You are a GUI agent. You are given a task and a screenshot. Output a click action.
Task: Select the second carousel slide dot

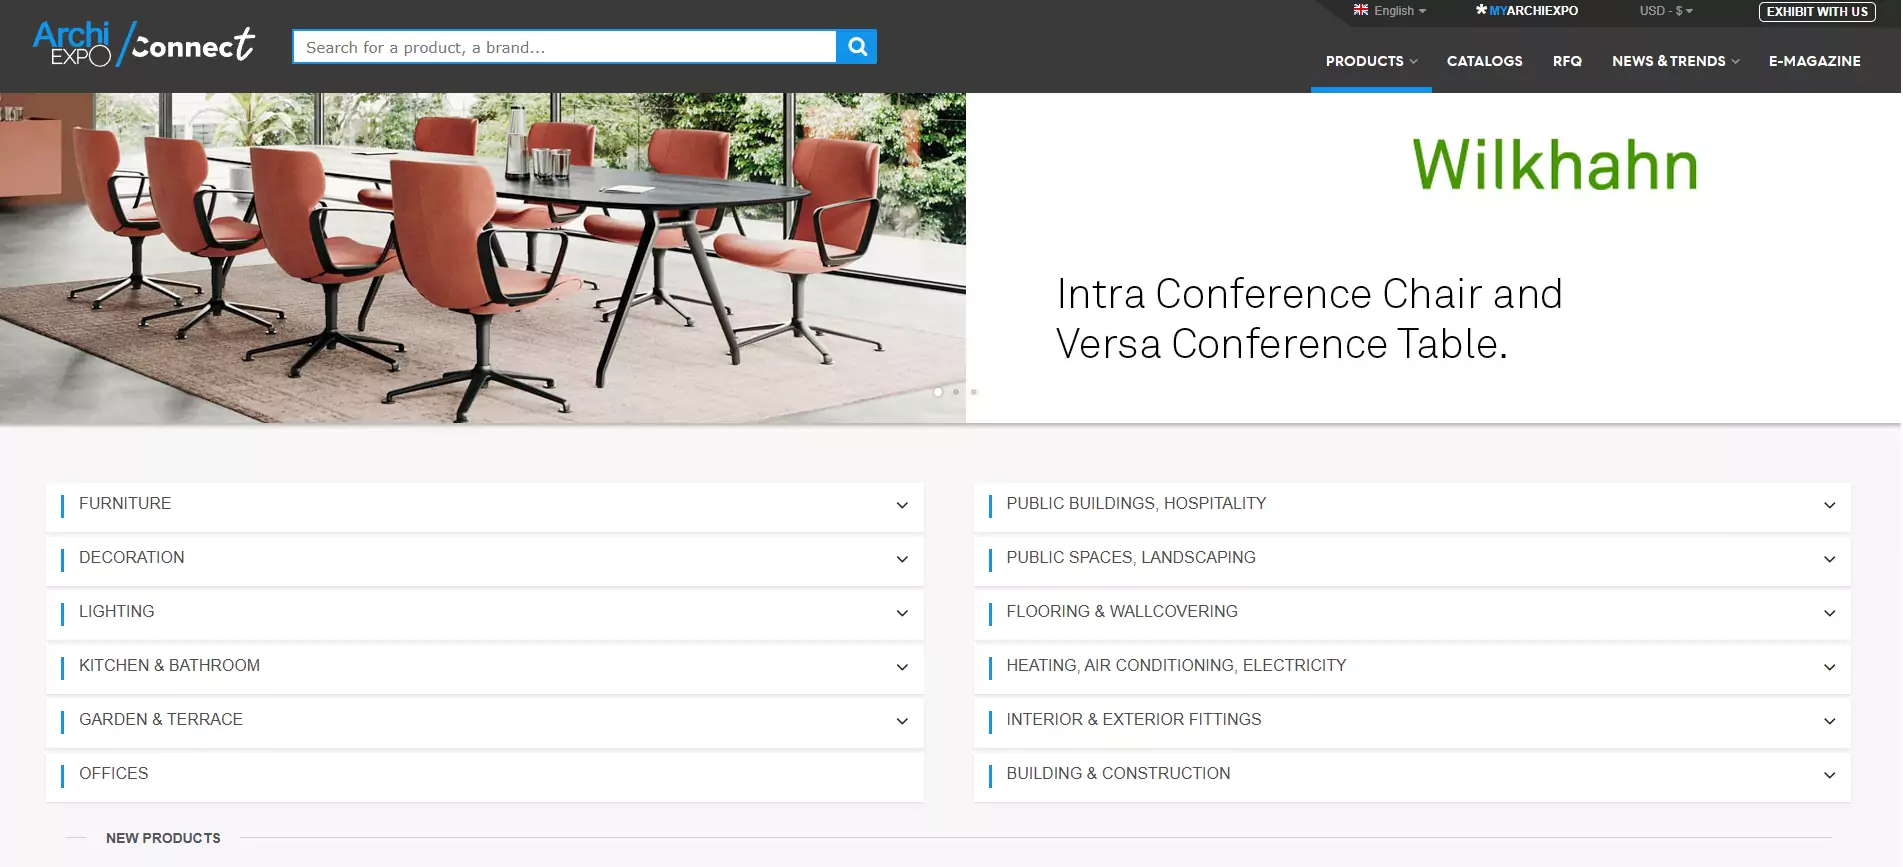point(956,392)
